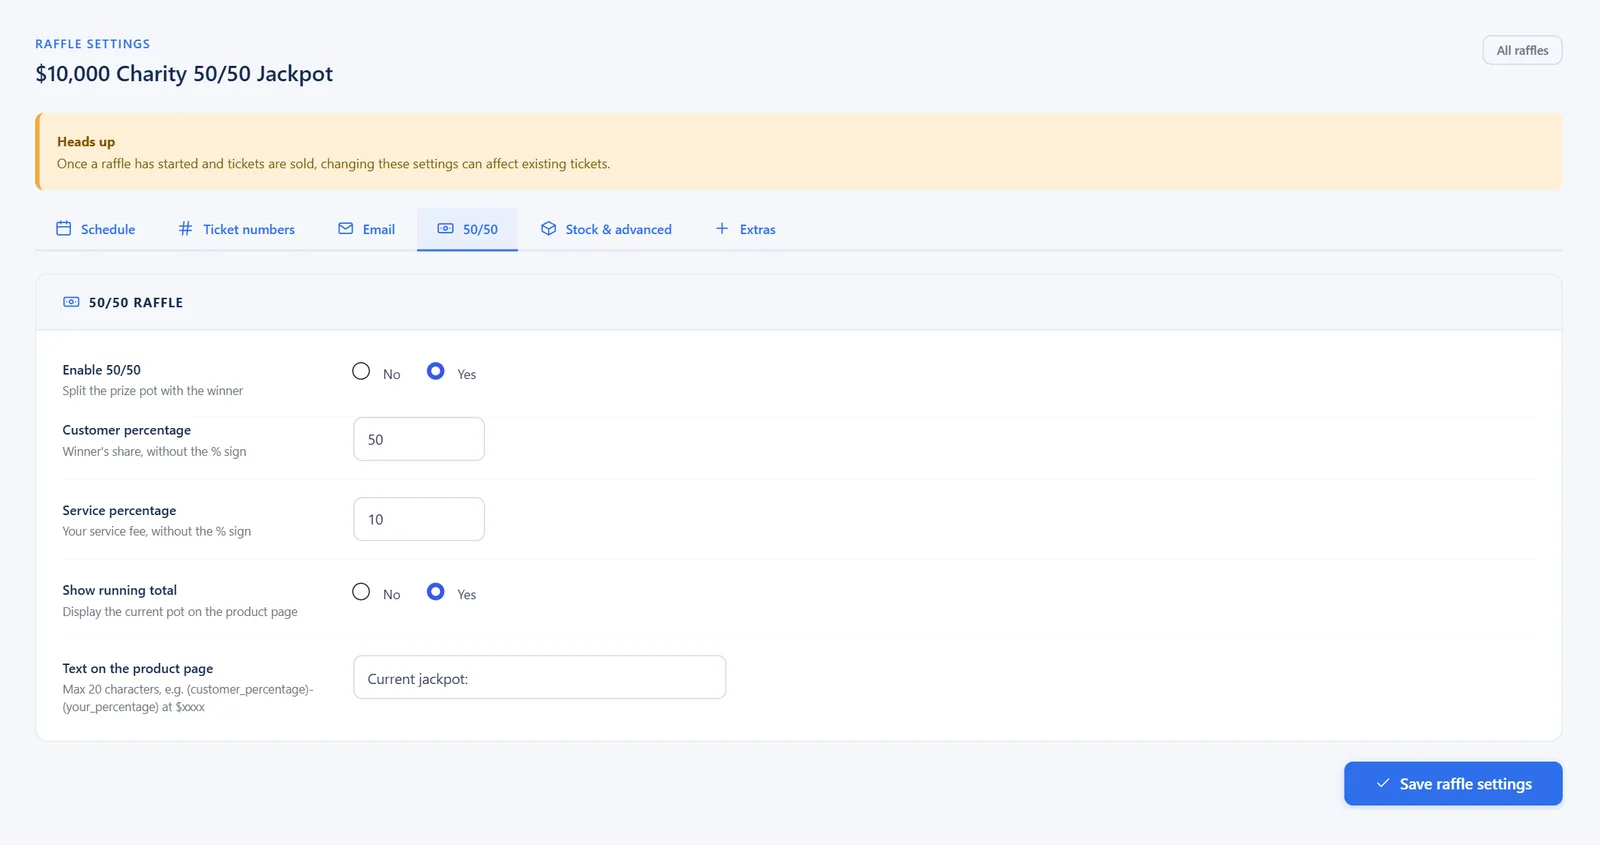Click the 'Max 20 characters' help text
The image size is (1600, 845).
[x=188, y=698]
